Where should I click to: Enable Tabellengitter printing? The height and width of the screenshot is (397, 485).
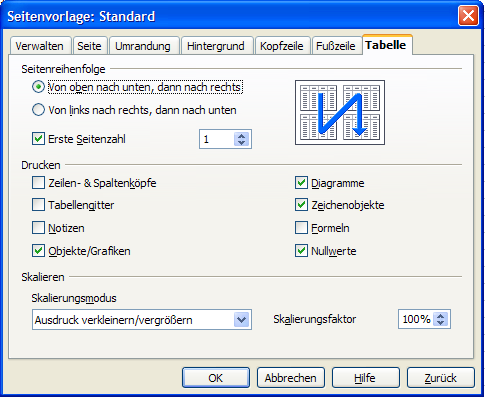point(38,205)
